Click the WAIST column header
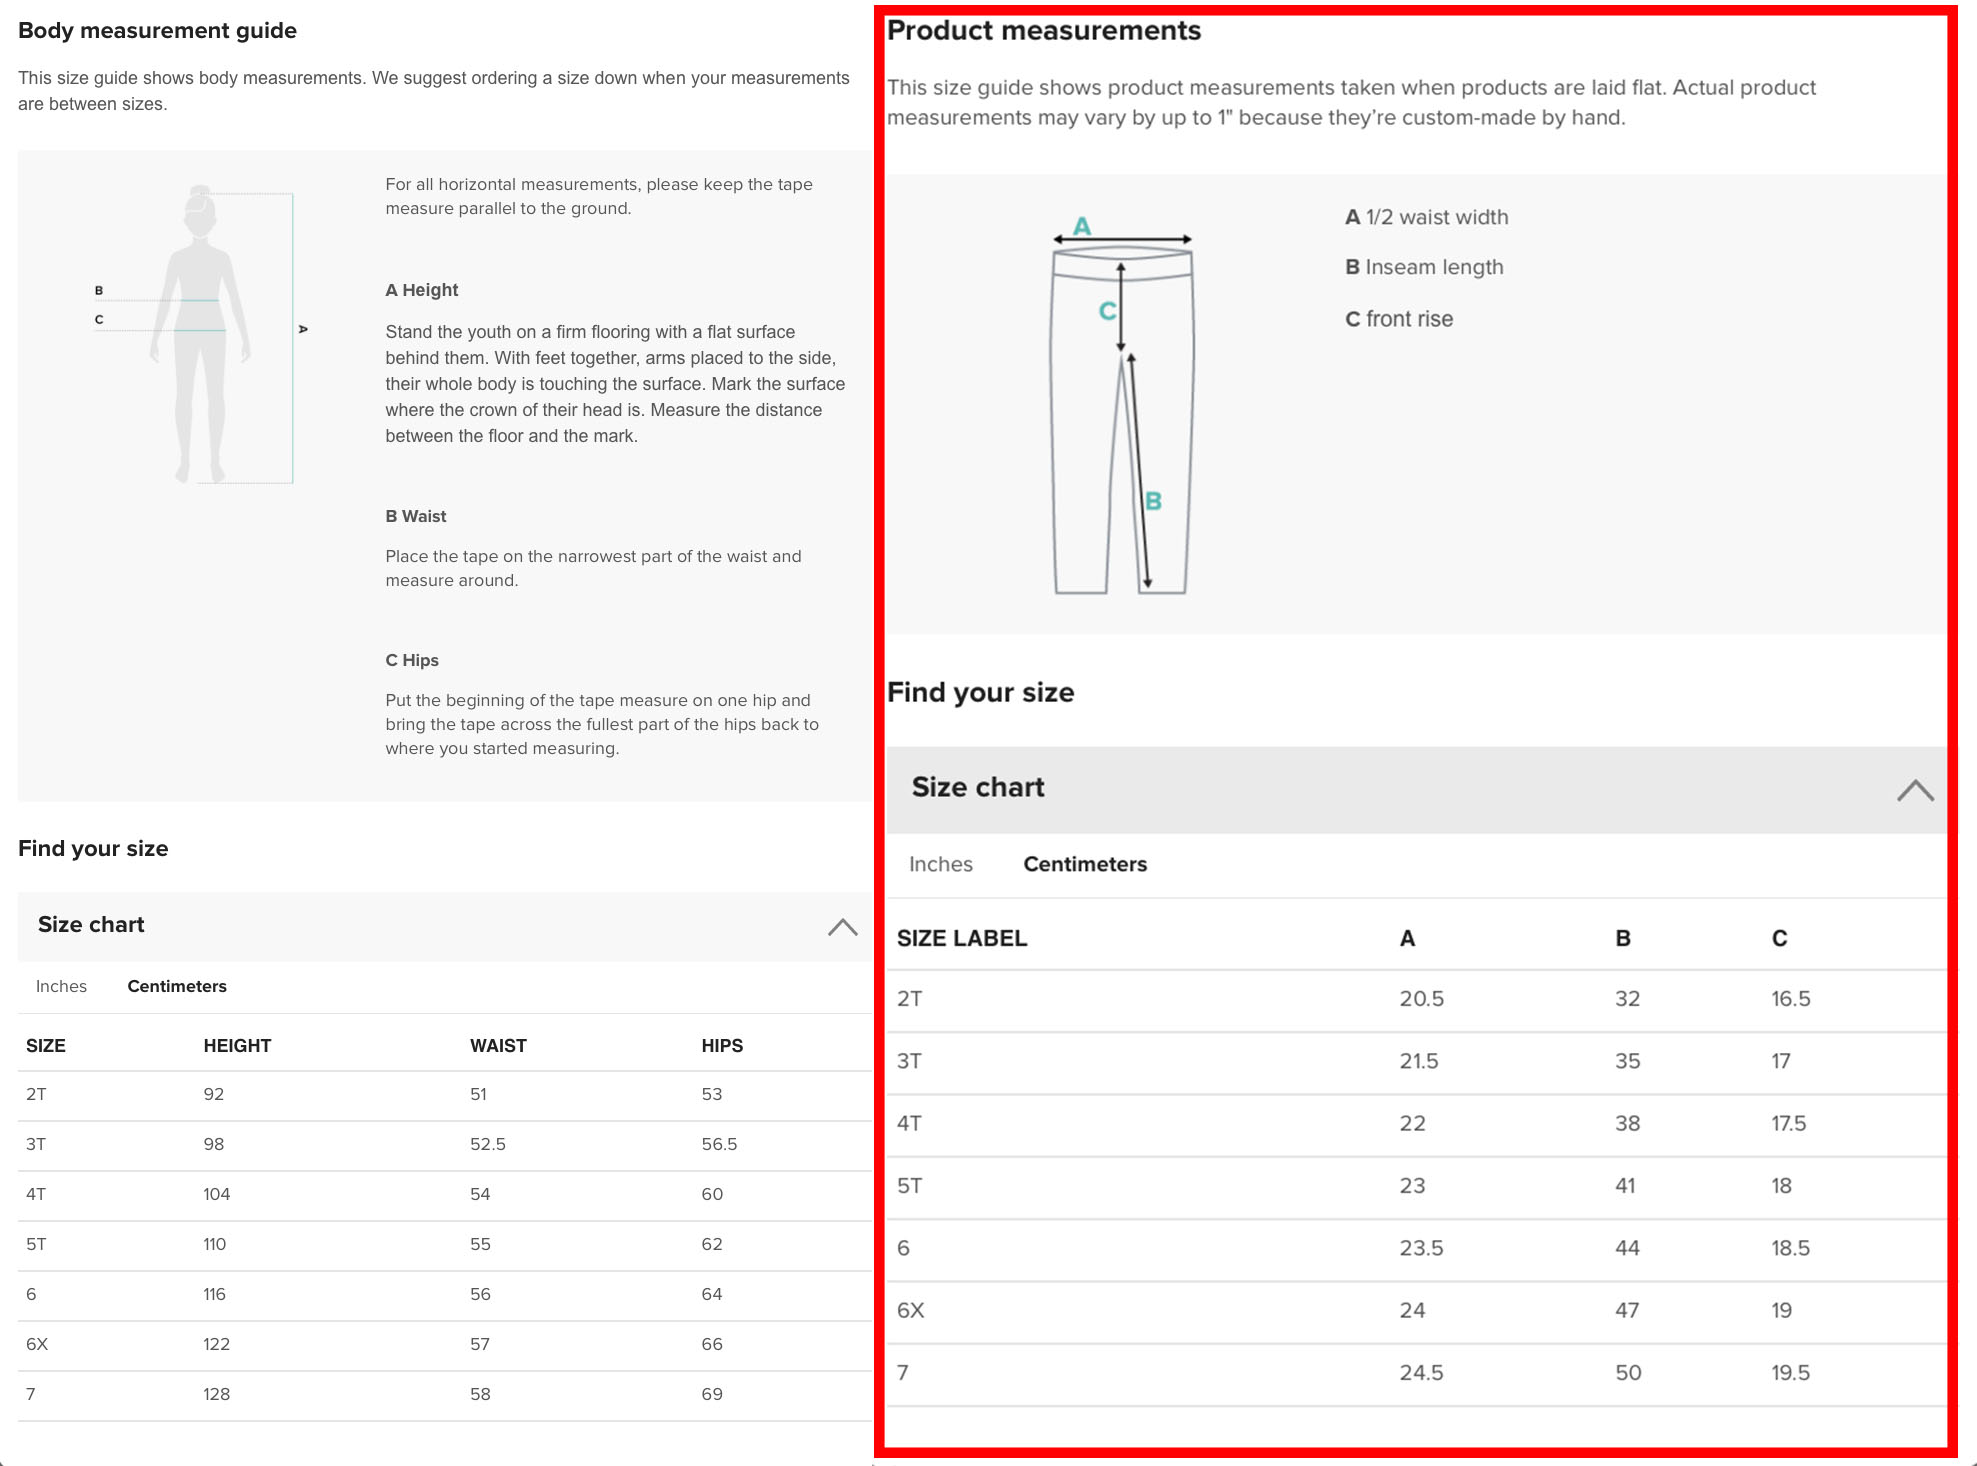Image resolution: width=1977 pixels, height=1466 pixels. (498, 1046)
